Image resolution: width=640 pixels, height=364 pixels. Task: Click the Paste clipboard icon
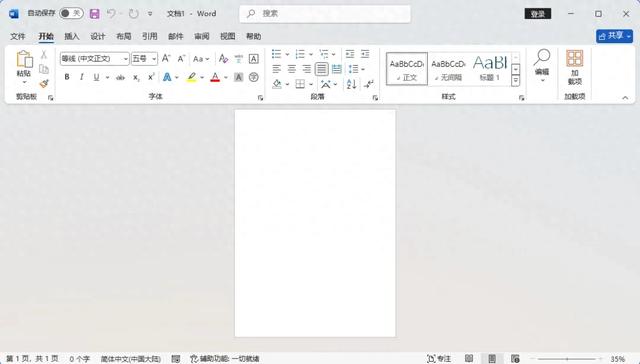pyautogui.click(x=24, y=59)
